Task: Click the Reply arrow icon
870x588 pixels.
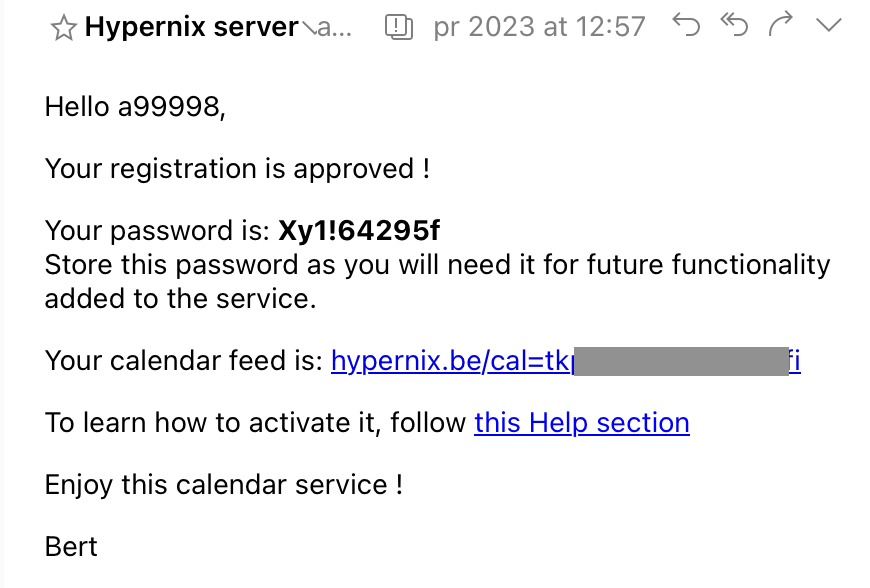Action: (x=686, y=25)
